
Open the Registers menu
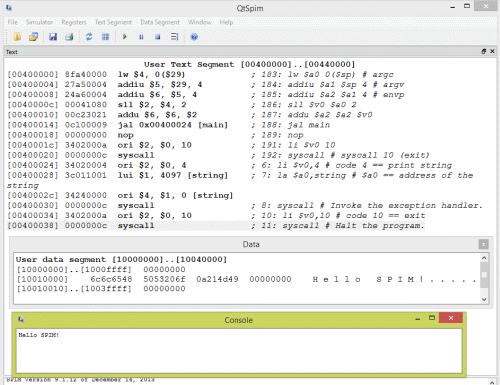(74, 22)
